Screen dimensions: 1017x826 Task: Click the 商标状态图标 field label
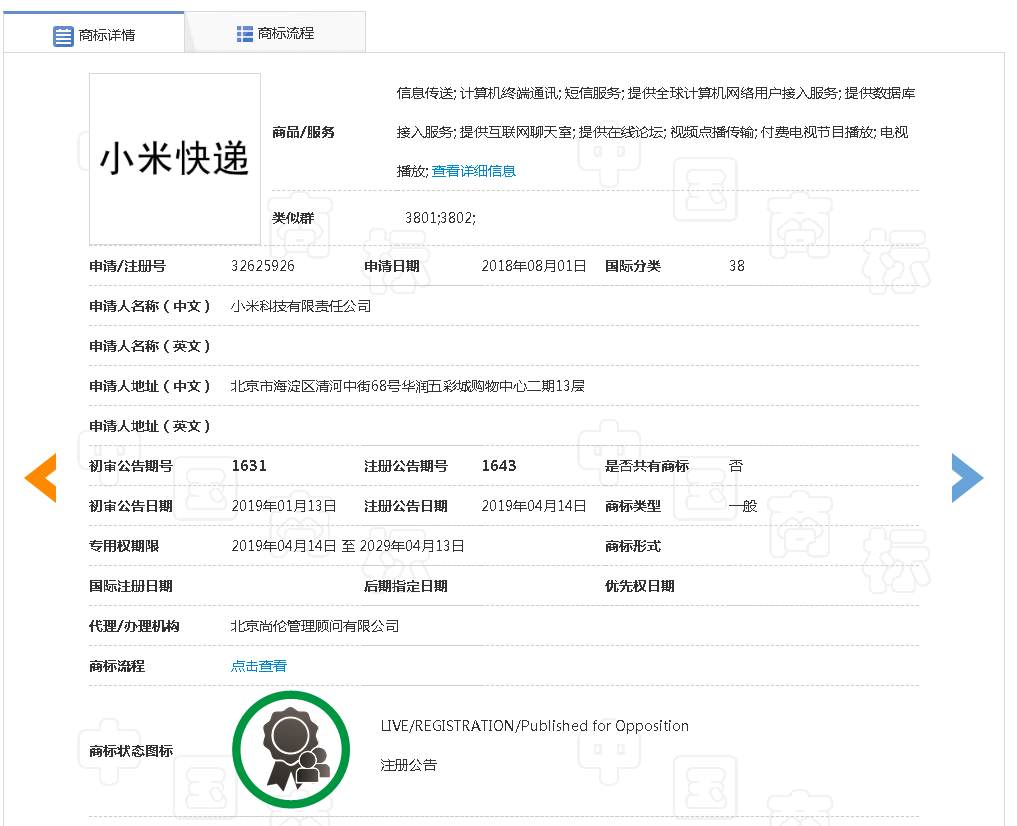[x=131, y=751]
